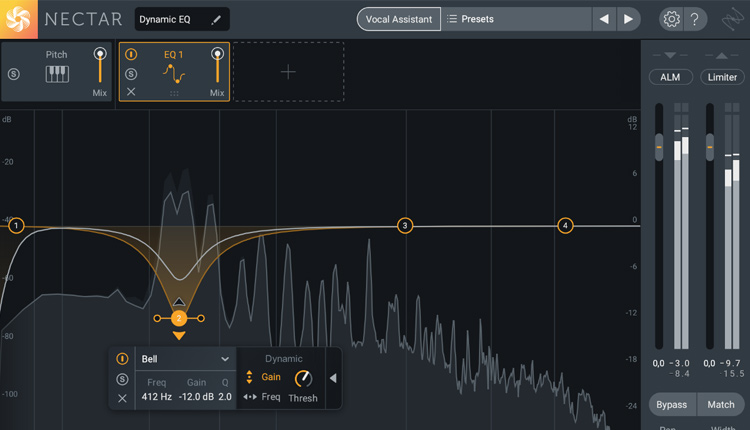This screenshot has width=750, height=430.
Task: Open the Presets browser
Action: tap(515, 19)
